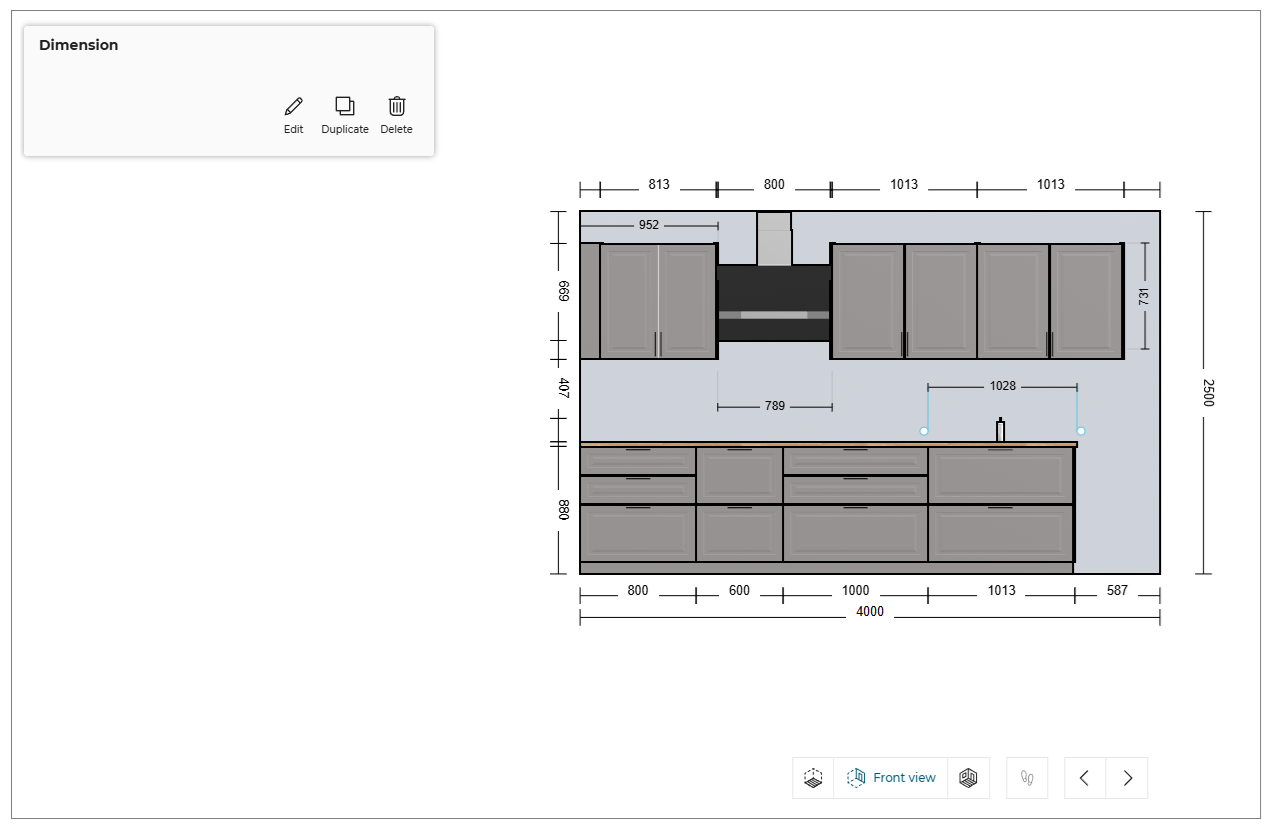Click the Duplicate icon in Dimension panel
The width and height of the screenshot is (1272, 827).
(x=345, y=106)
